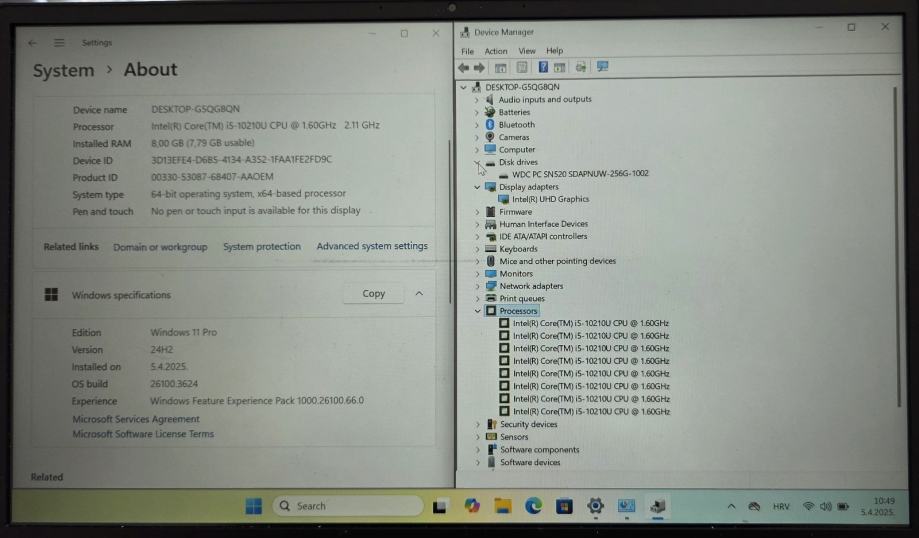Click the Device Manager vertical scrollbar
Image resolution: width=919 pixels, height=538 pixels.
coord(897,246)
